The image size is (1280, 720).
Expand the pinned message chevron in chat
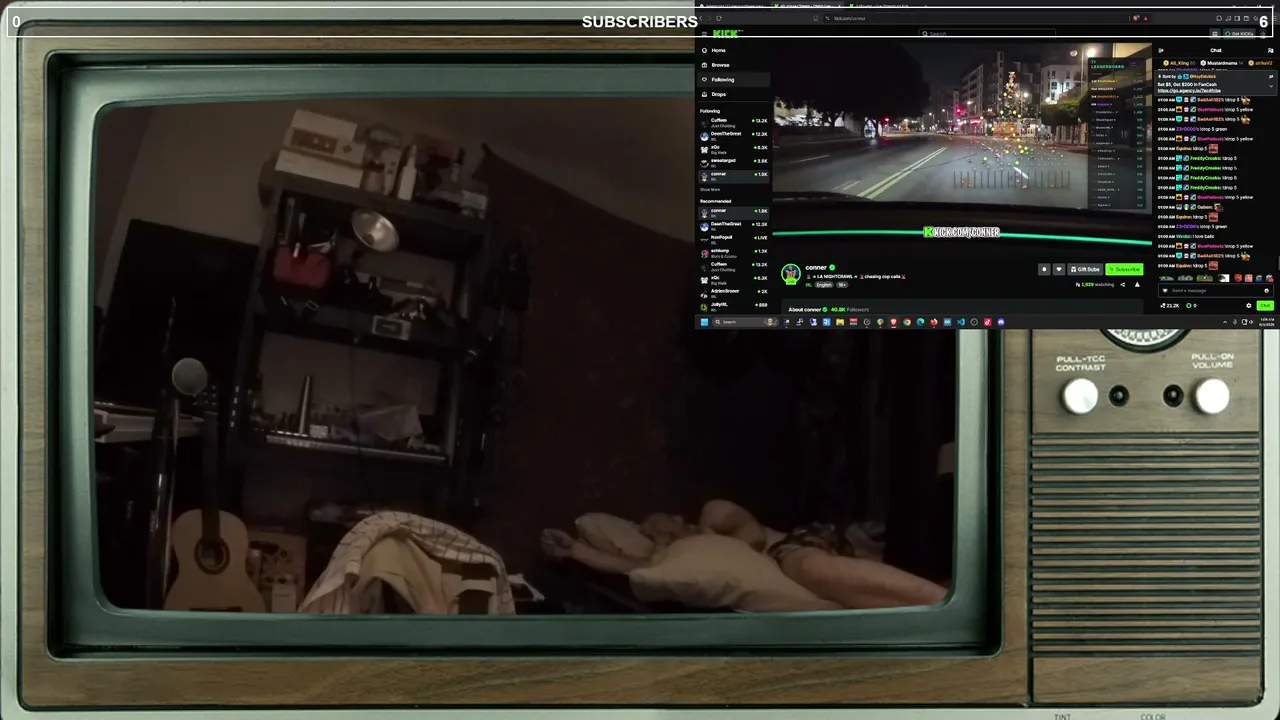point(1271,86)
